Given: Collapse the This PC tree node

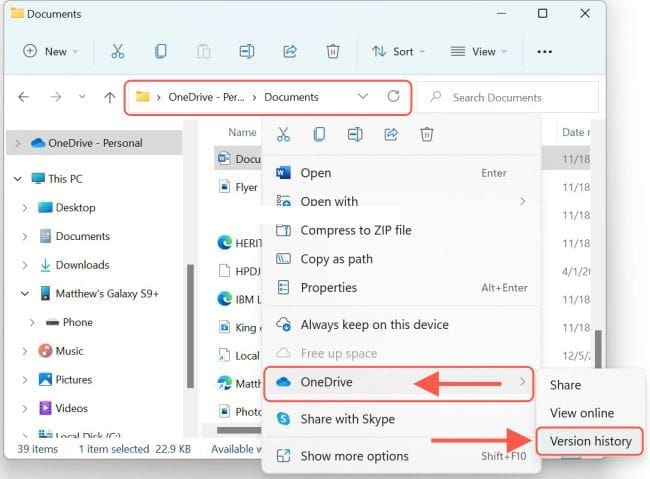Looking at the screenshot, I should pos(17,179).
